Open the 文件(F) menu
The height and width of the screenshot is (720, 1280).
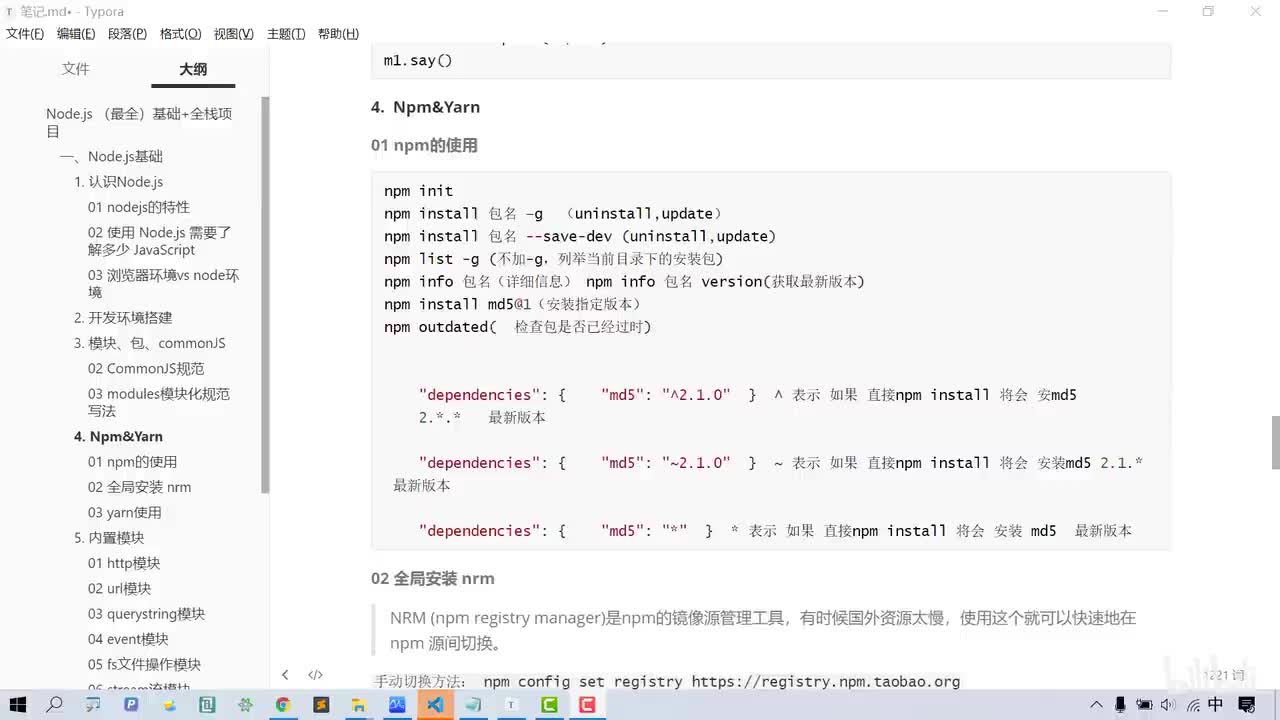[x=25, y=34]
